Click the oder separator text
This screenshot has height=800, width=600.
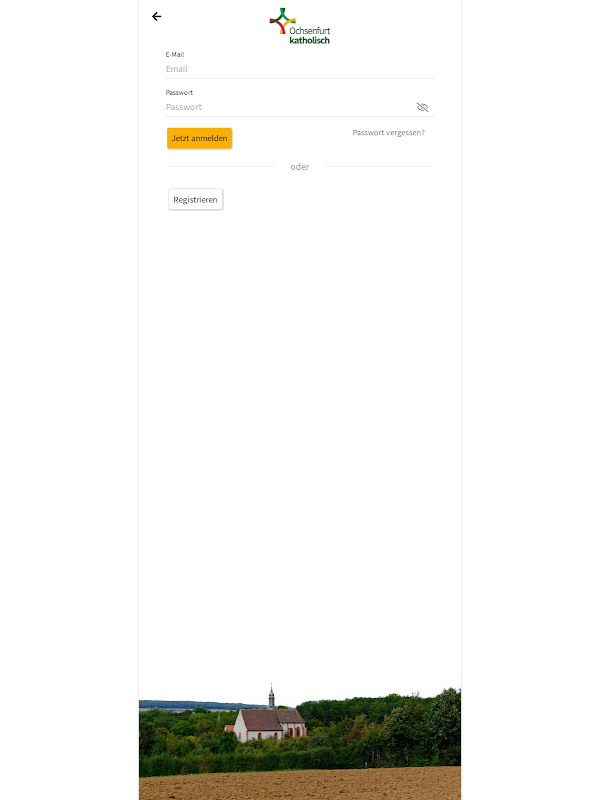[x=300, y=167]
